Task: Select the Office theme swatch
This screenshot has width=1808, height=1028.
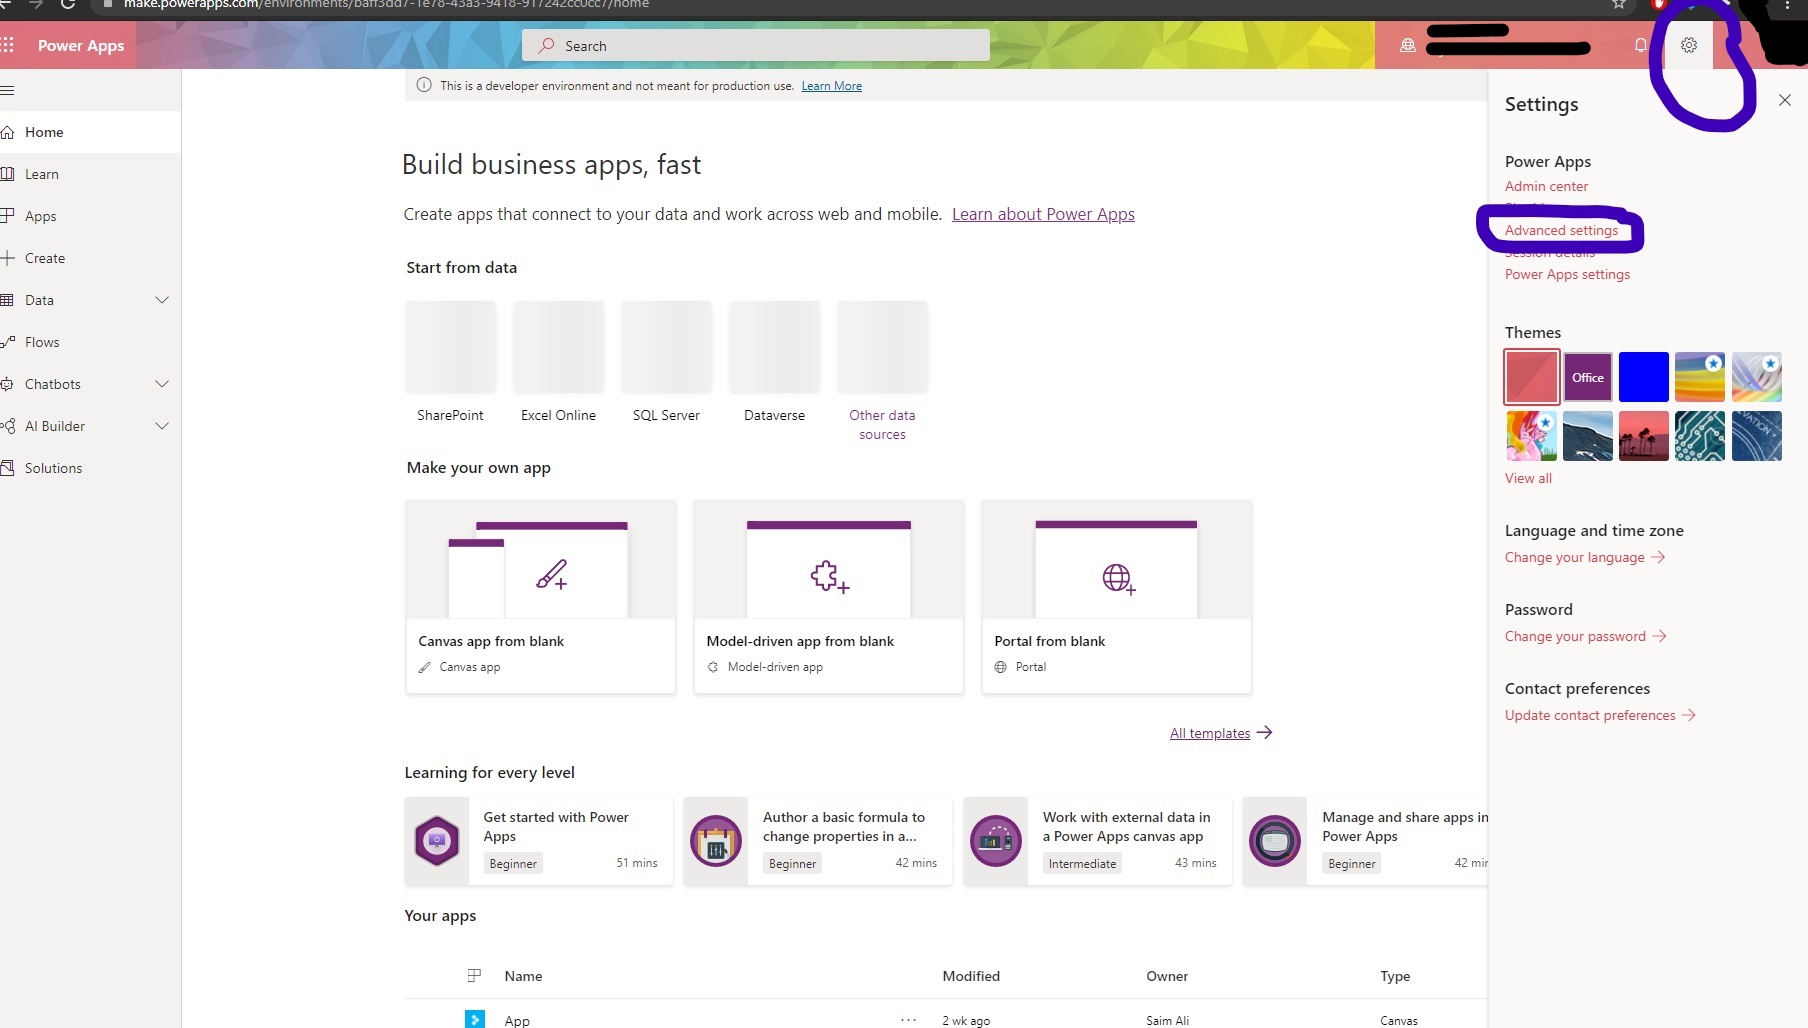Action: coord(1586,377)
